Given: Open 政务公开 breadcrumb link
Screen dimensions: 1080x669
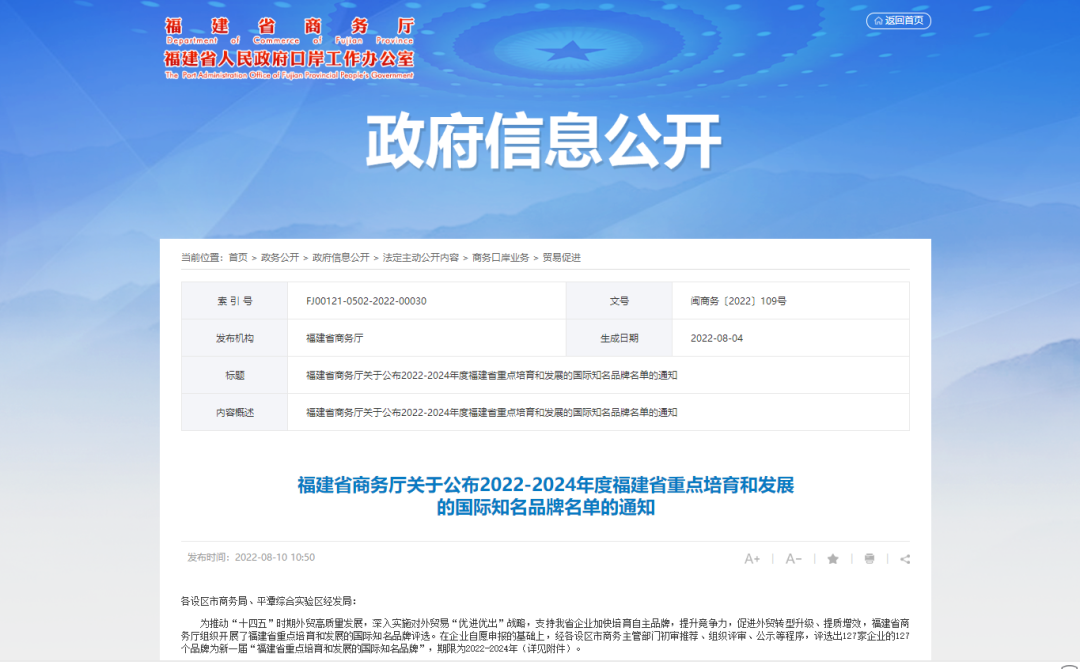Looking at the screenshot, I should tap(280, 258).
